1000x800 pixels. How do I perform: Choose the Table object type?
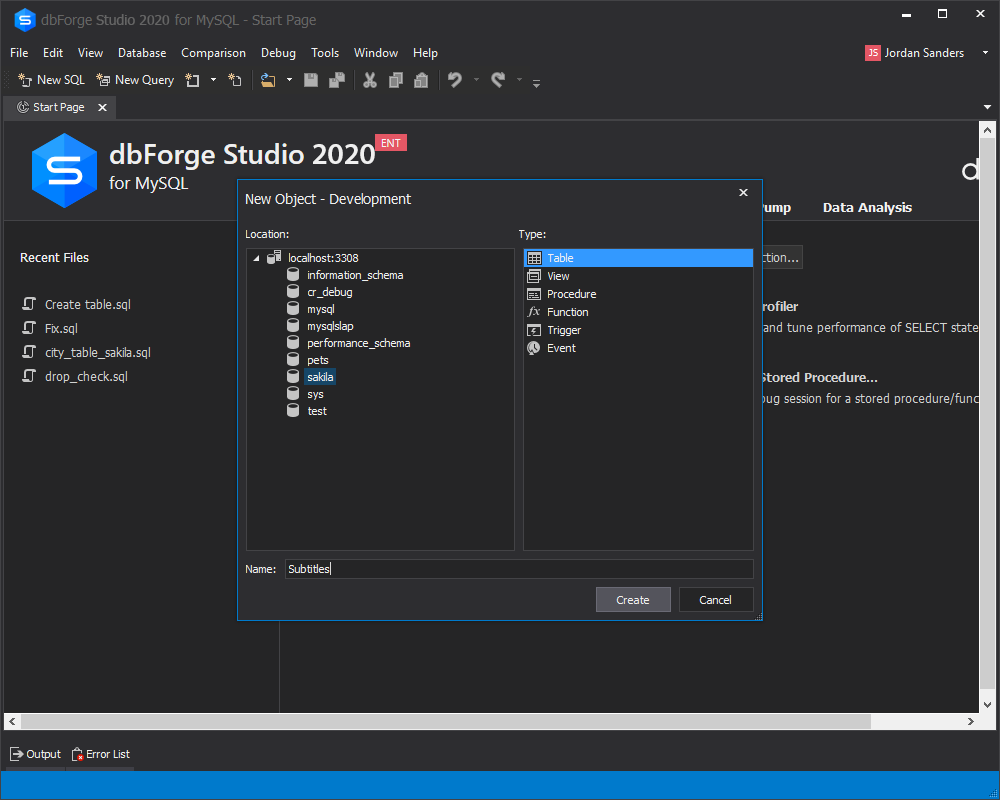(x=638, y=258)
